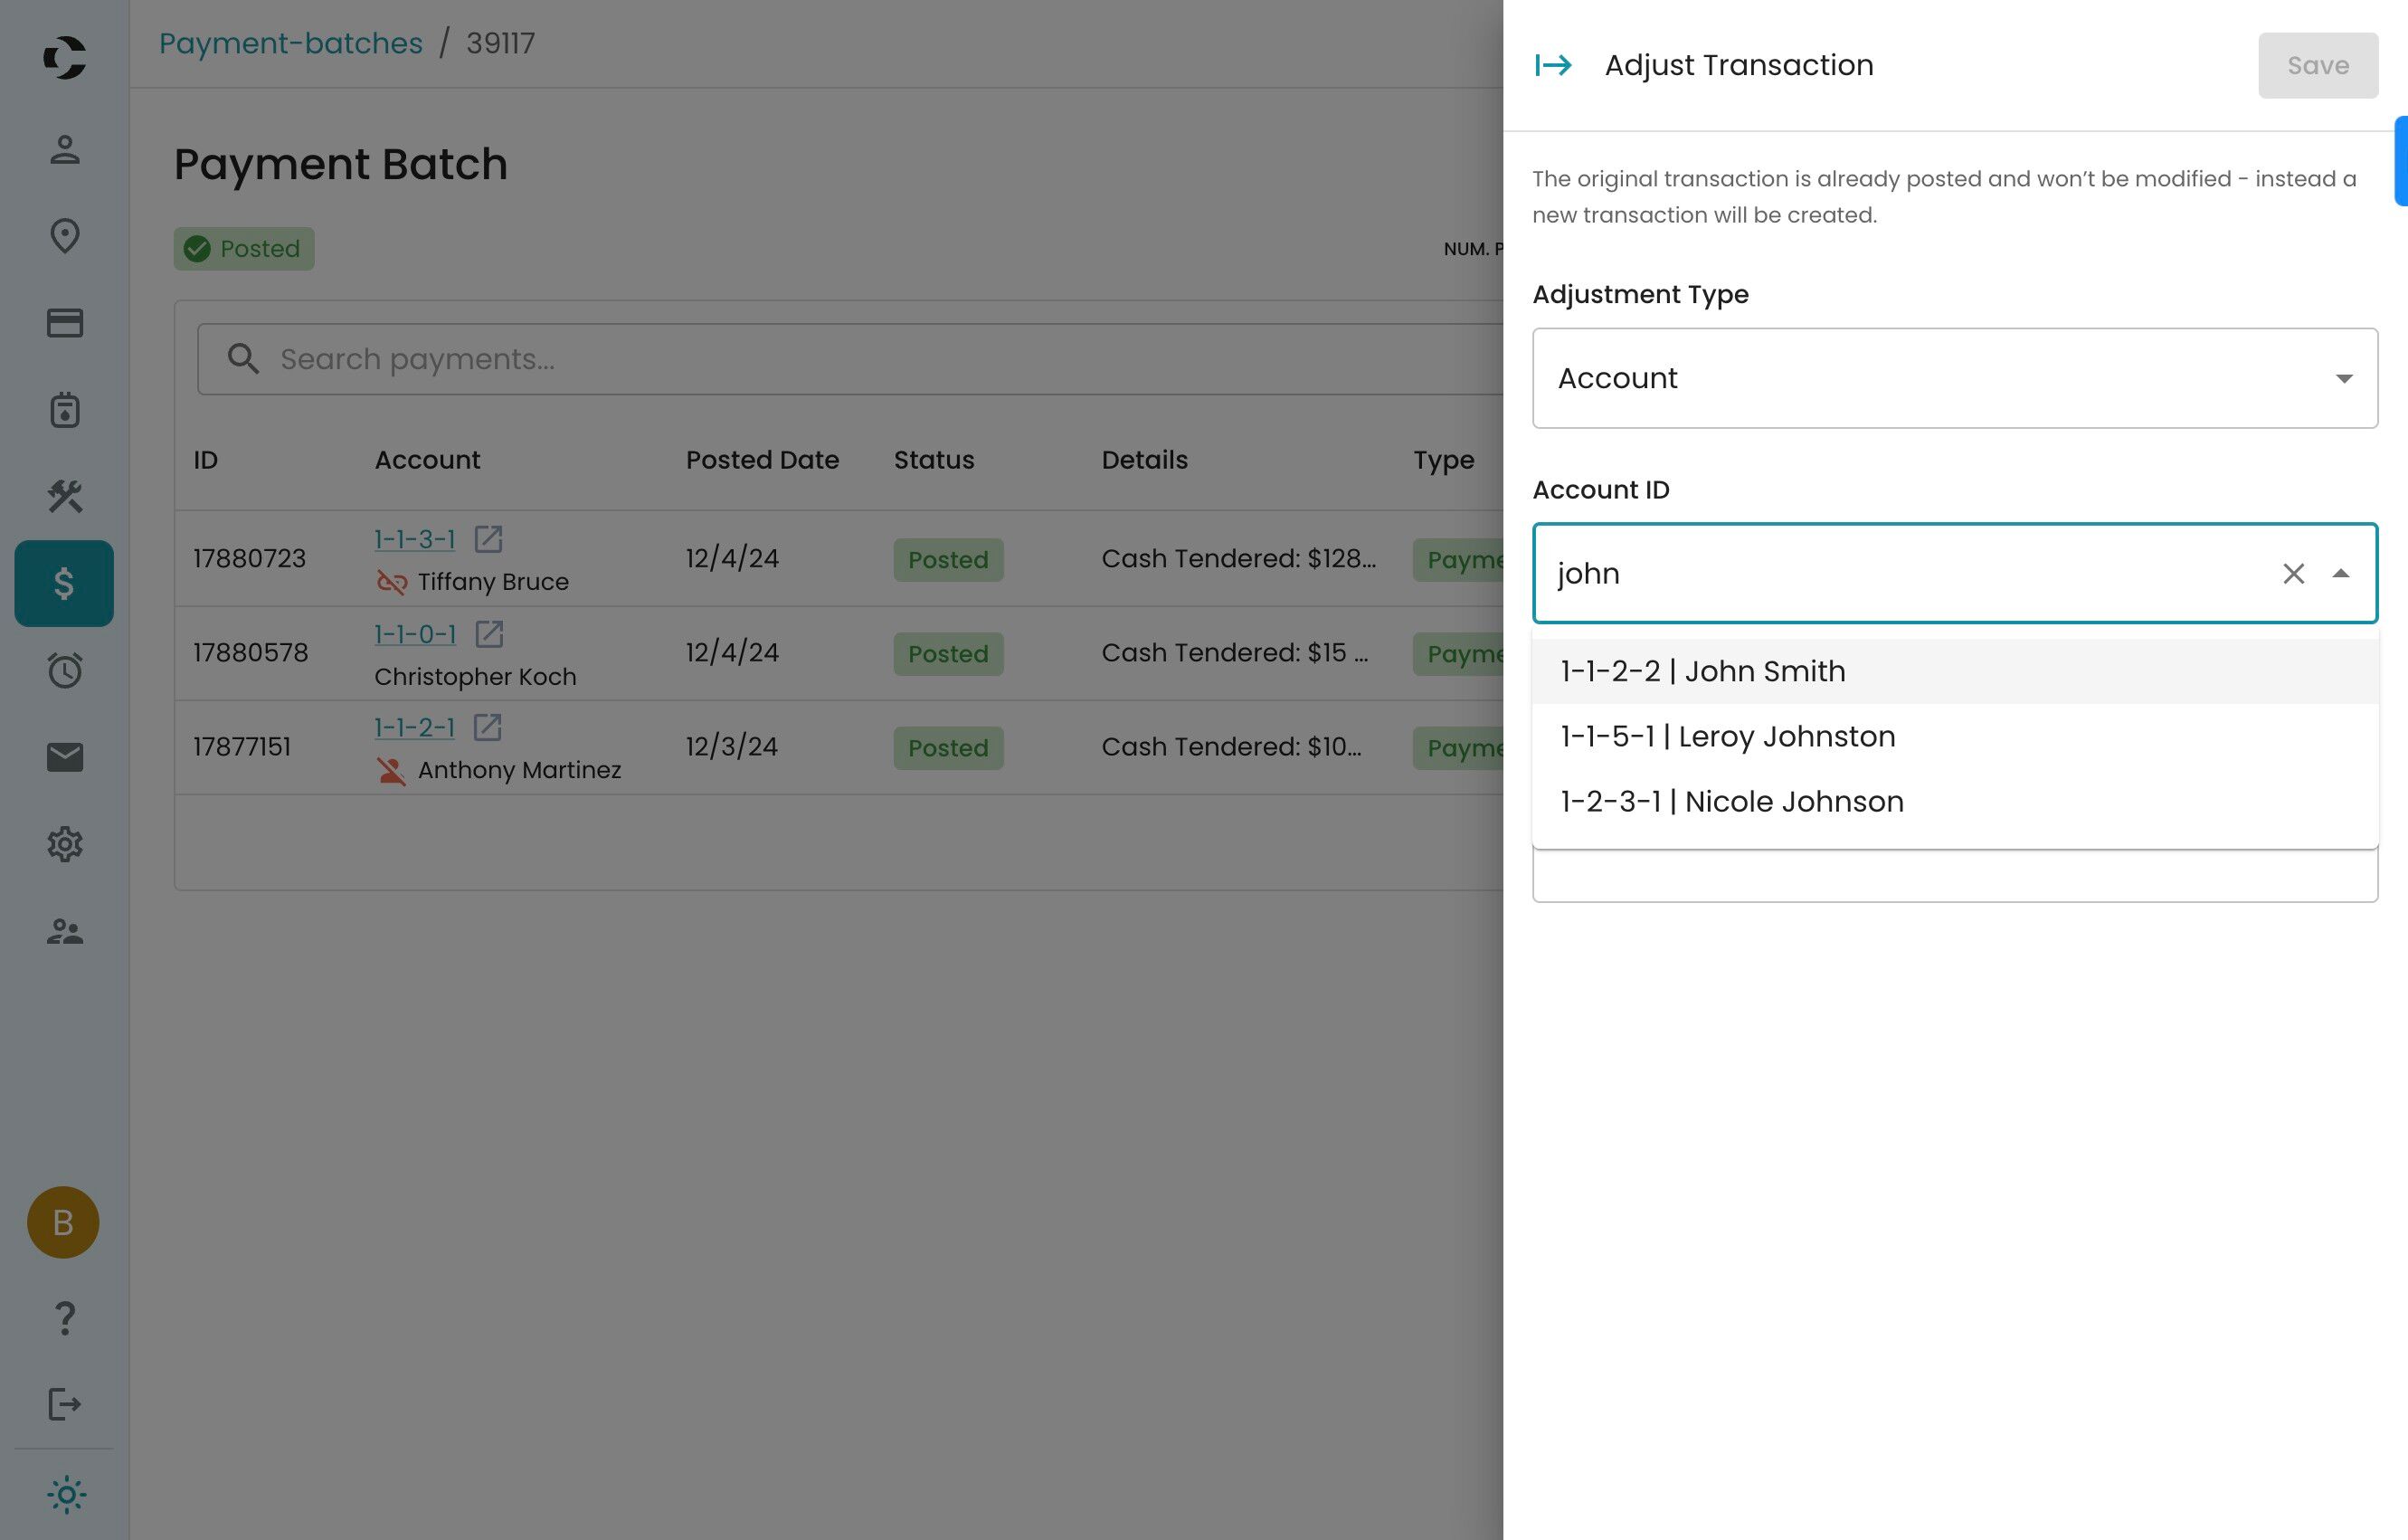This screenshot has height=1540, width=2408.
Task: Open the alarm clock sidebar icon
Action: (x=65, y=670)
